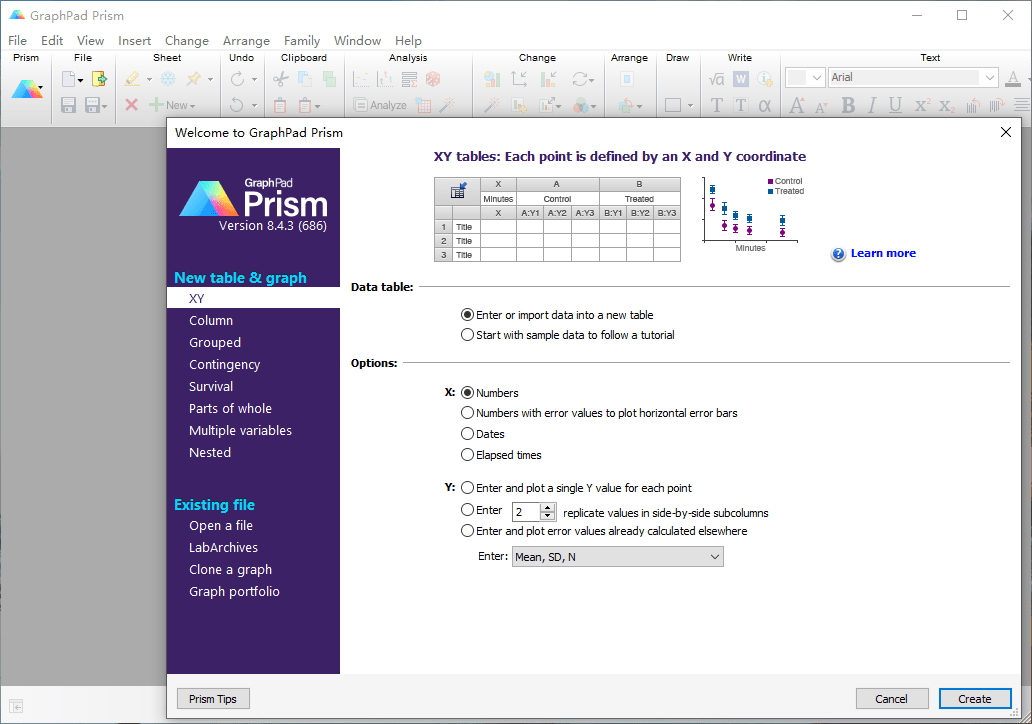Viewport: 1032px width, 724px height.
Task: Select 'Enter or import data into a new table'
Action: [467, 315]
